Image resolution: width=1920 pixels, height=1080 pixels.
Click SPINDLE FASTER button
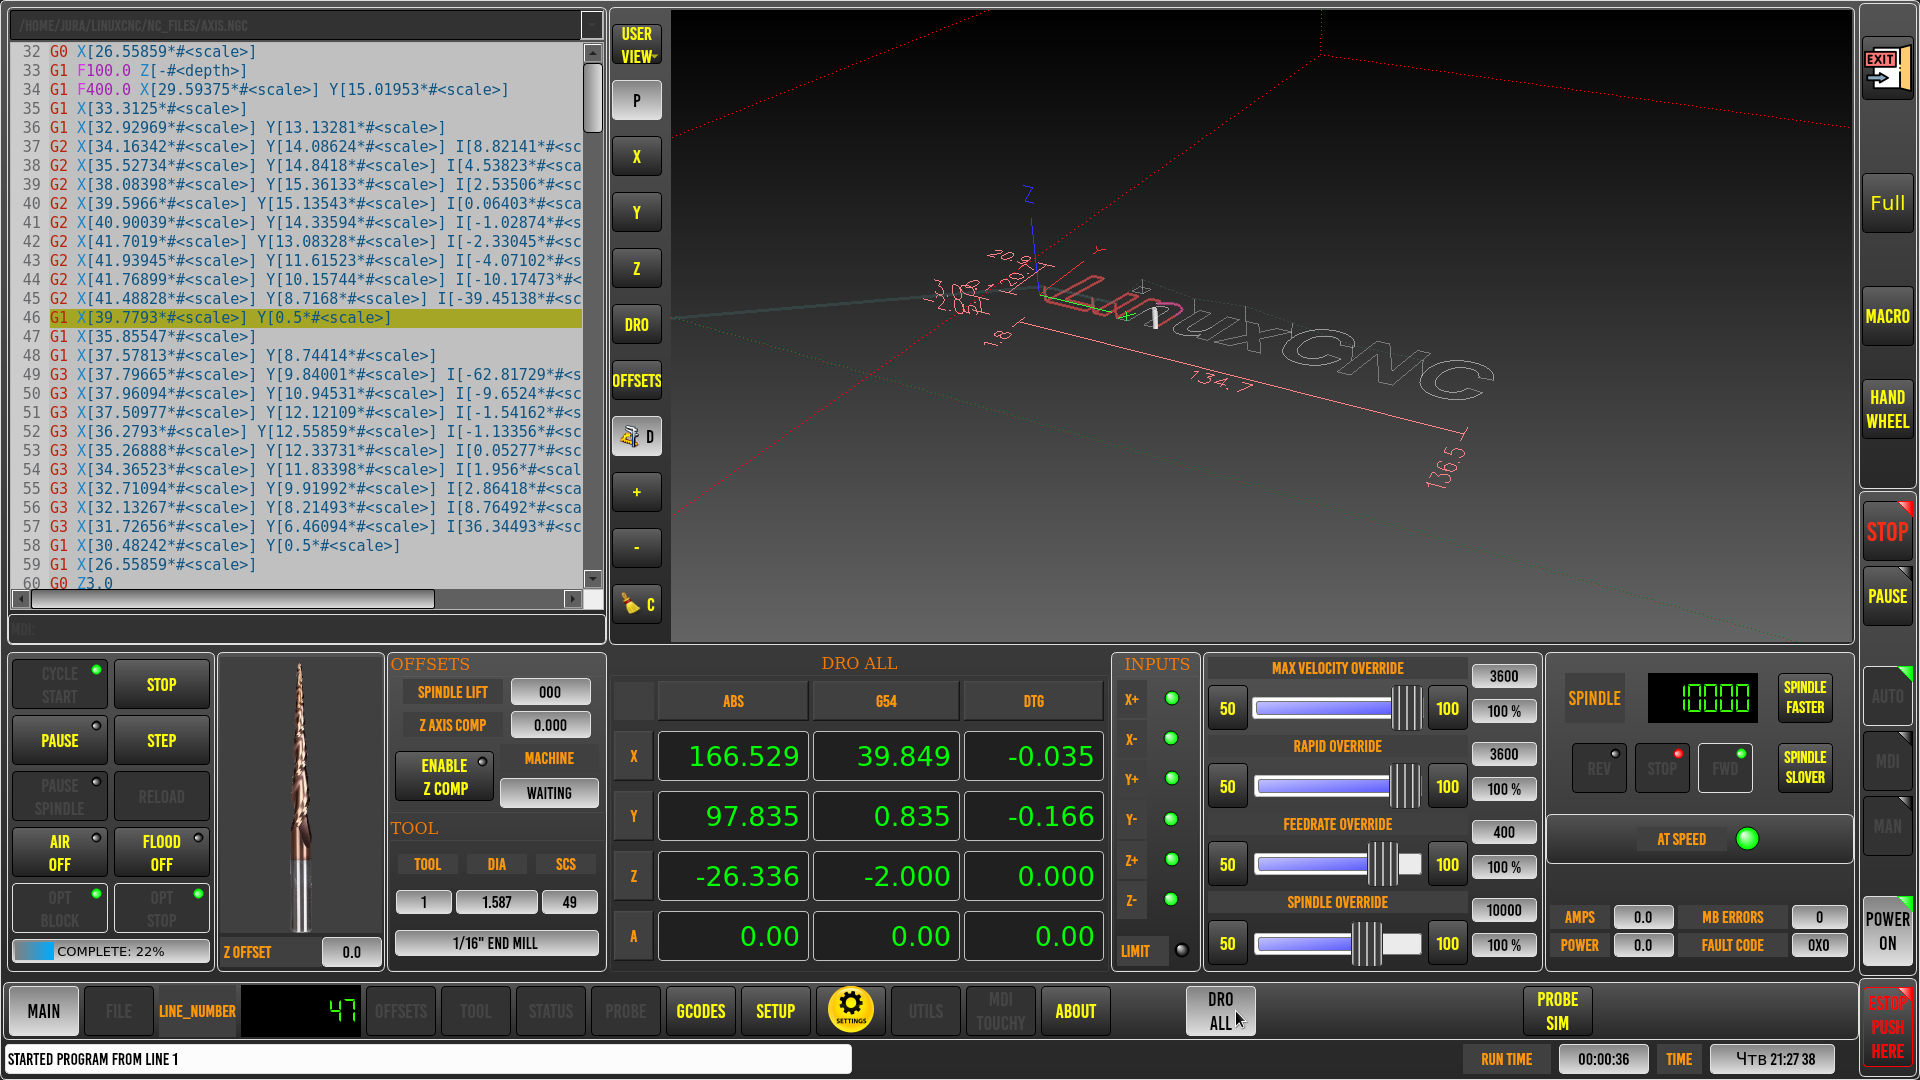click(x=1805, y=697)
